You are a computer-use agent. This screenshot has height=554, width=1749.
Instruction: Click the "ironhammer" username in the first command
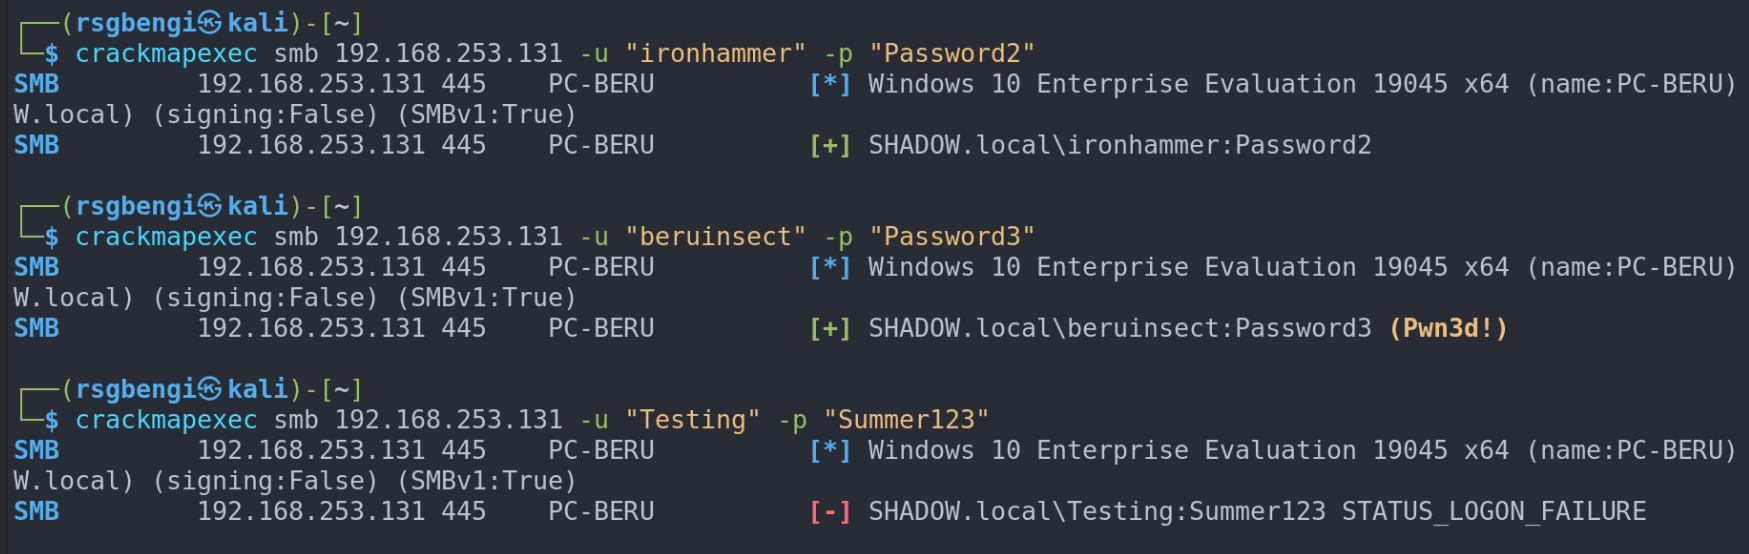pos(715,54)
